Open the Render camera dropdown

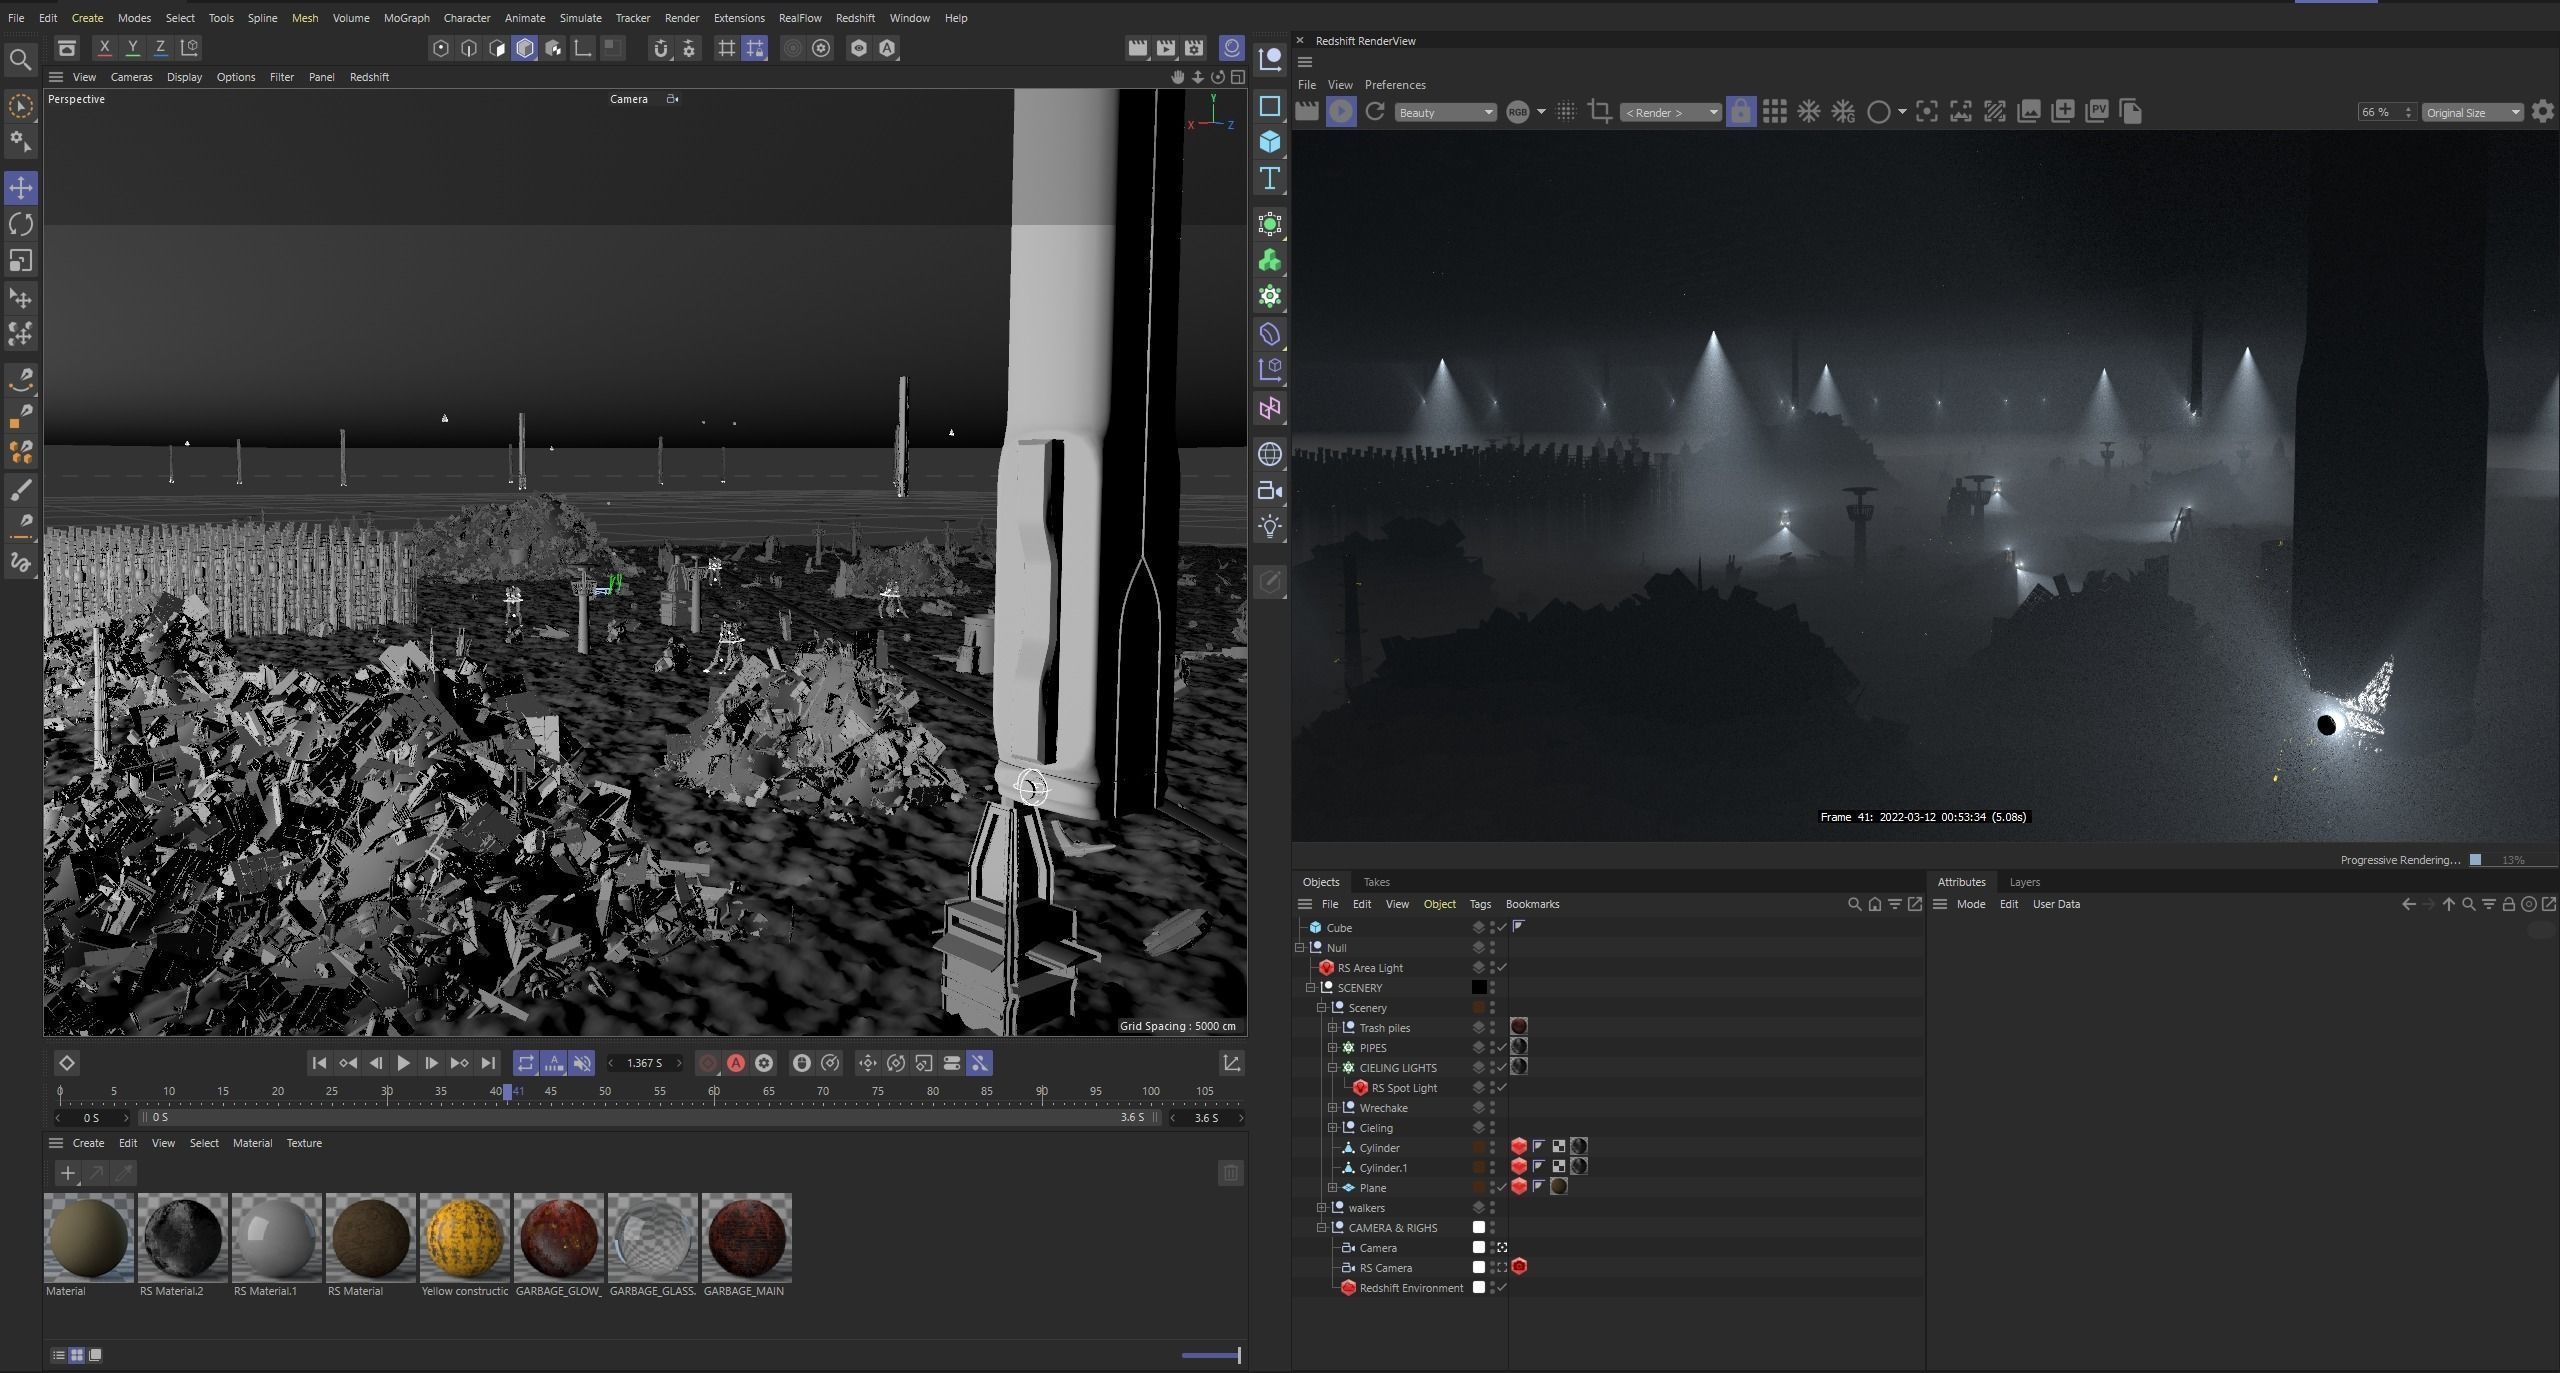(1671, 112)
